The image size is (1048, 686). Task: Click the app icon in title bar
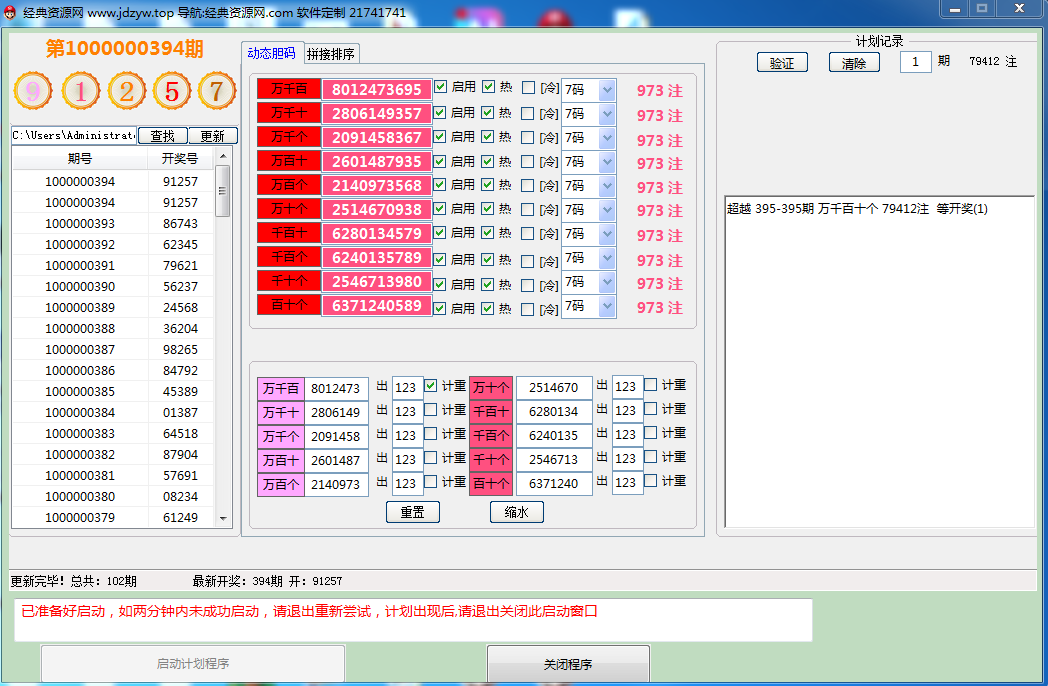(10, 12)
